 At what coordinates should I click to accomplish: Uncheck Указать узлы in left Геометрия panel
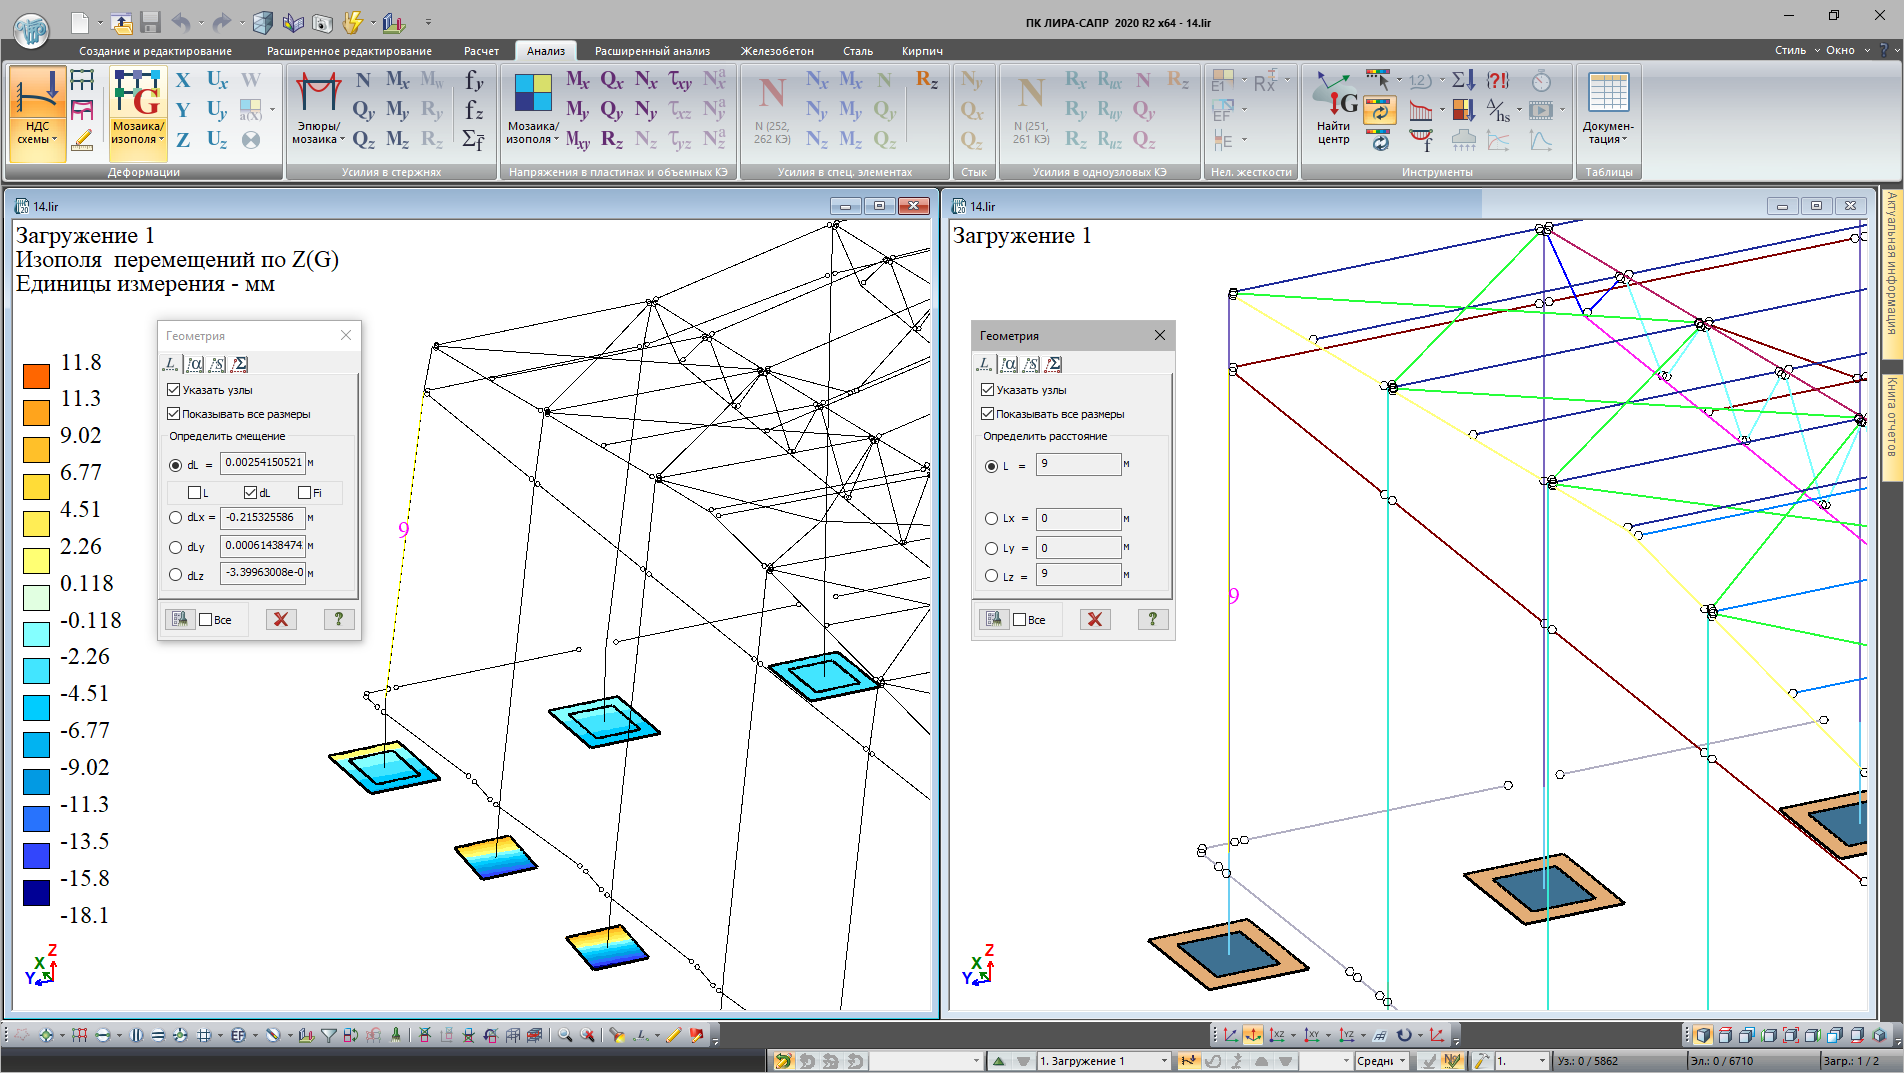tap(174, 390)
